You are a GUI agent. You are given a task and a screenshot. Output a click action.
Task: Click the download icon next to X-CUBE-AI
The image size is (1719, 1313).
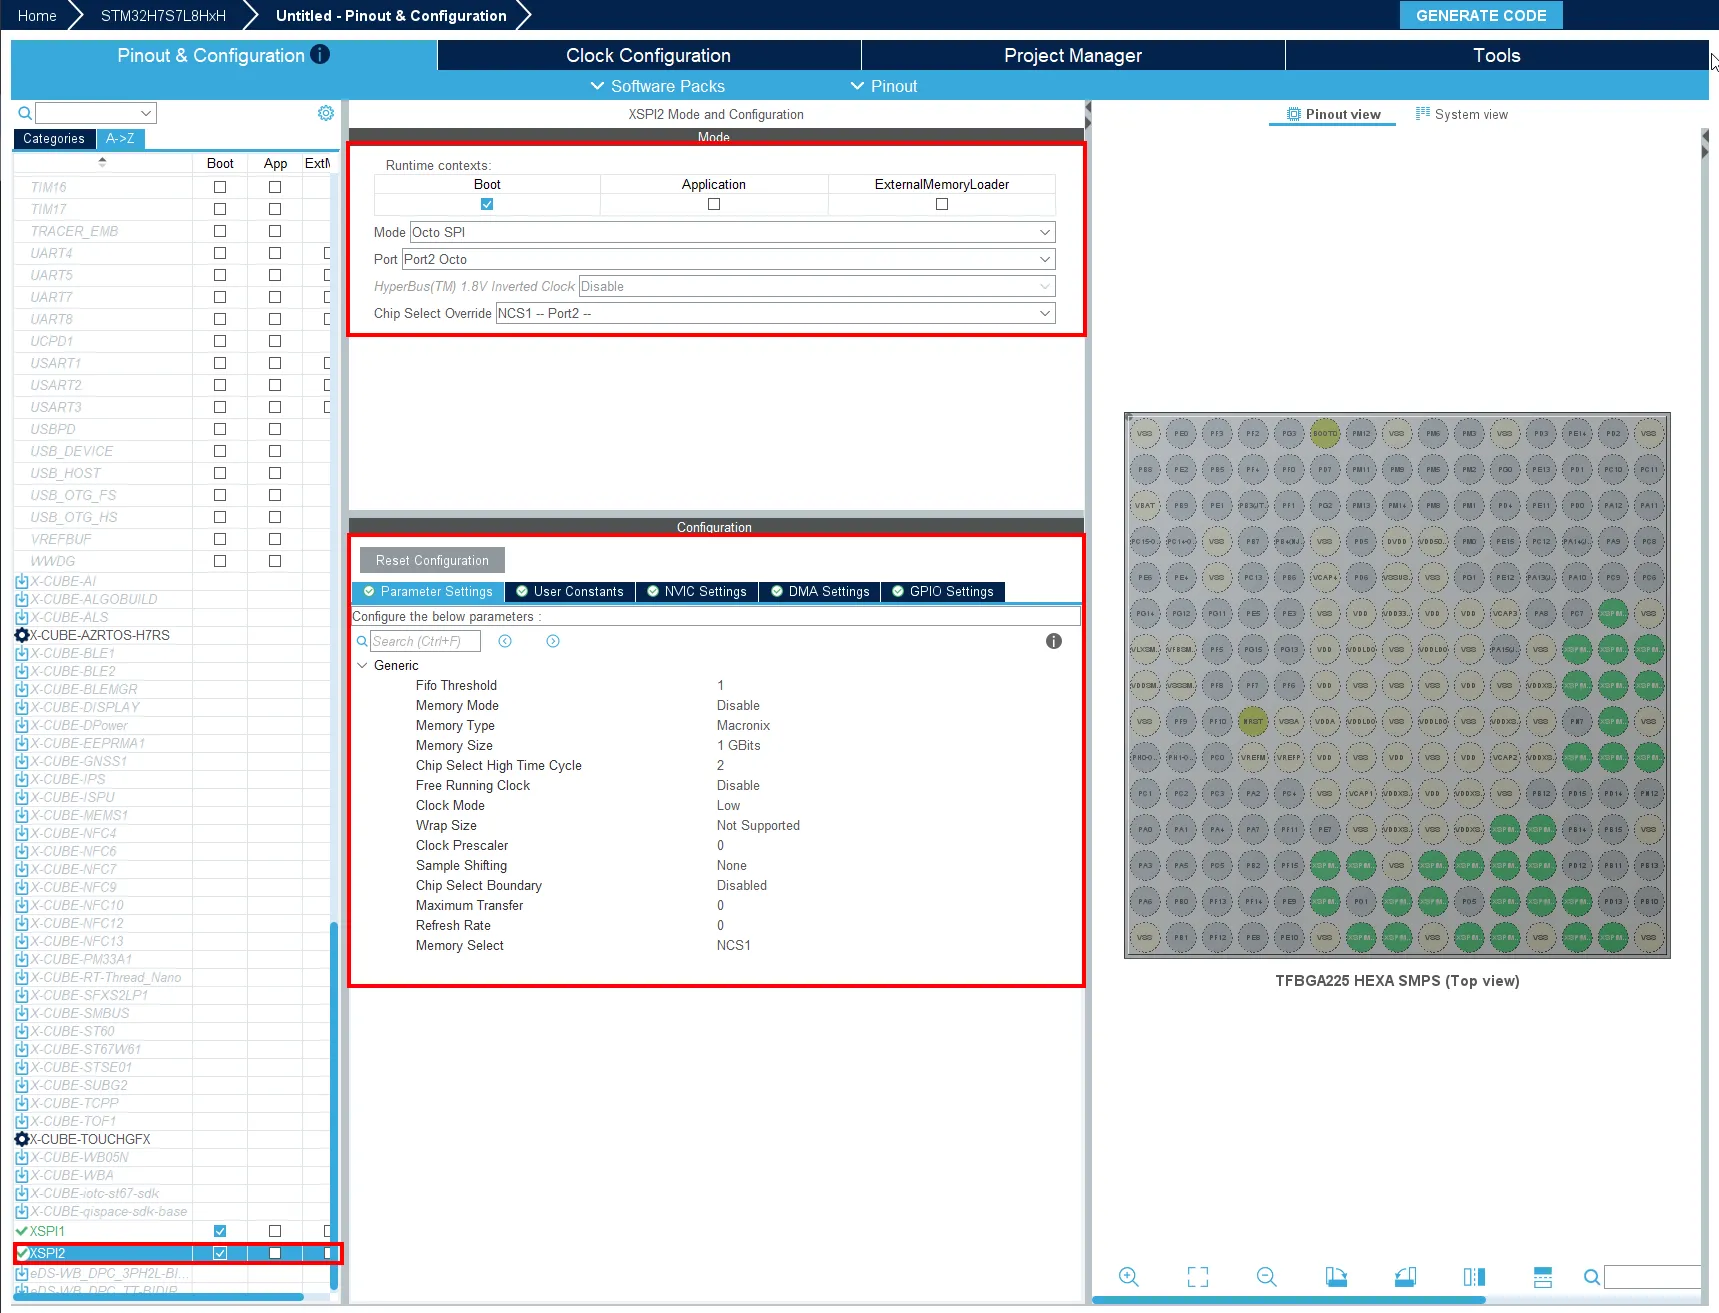click(22, 581)
